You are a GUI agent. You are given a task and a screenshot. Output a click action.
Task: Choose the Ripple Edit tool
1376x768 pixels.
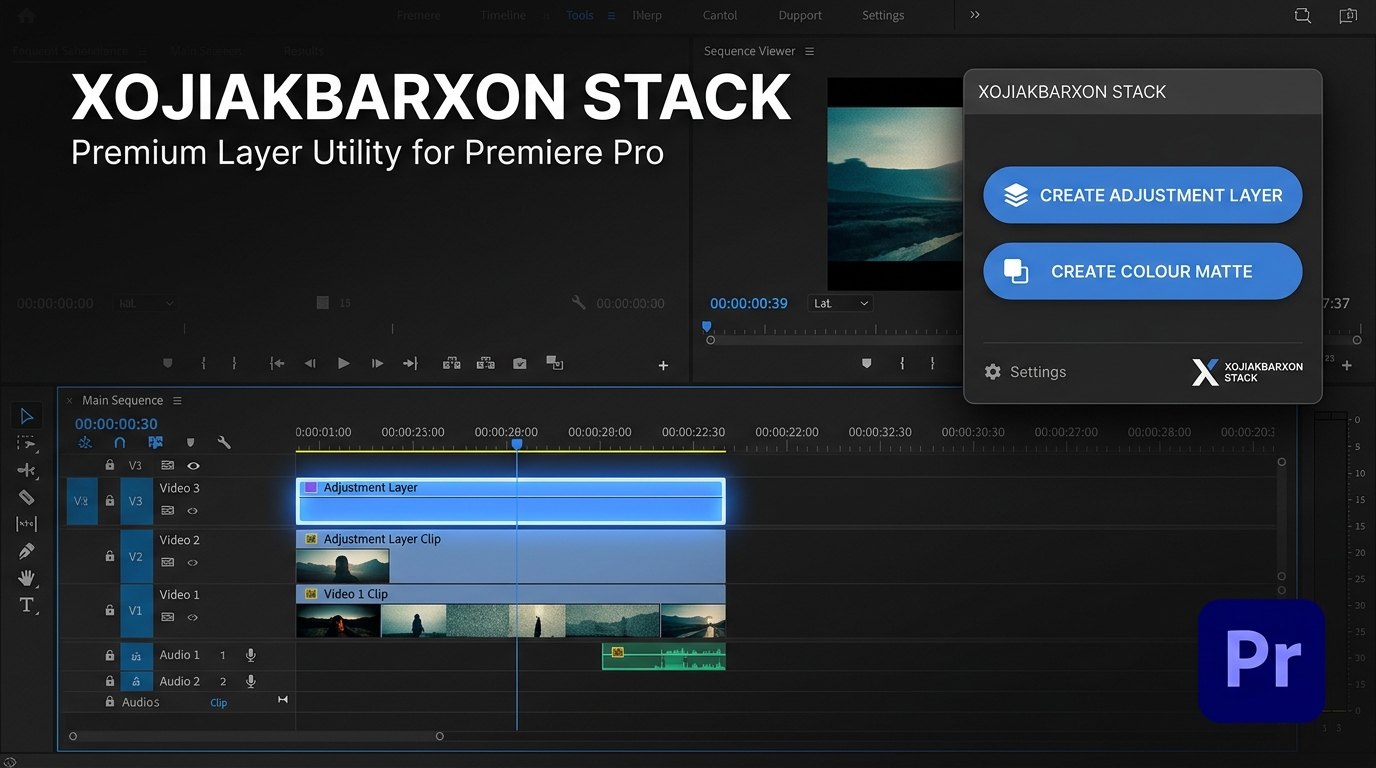(27, 470)
